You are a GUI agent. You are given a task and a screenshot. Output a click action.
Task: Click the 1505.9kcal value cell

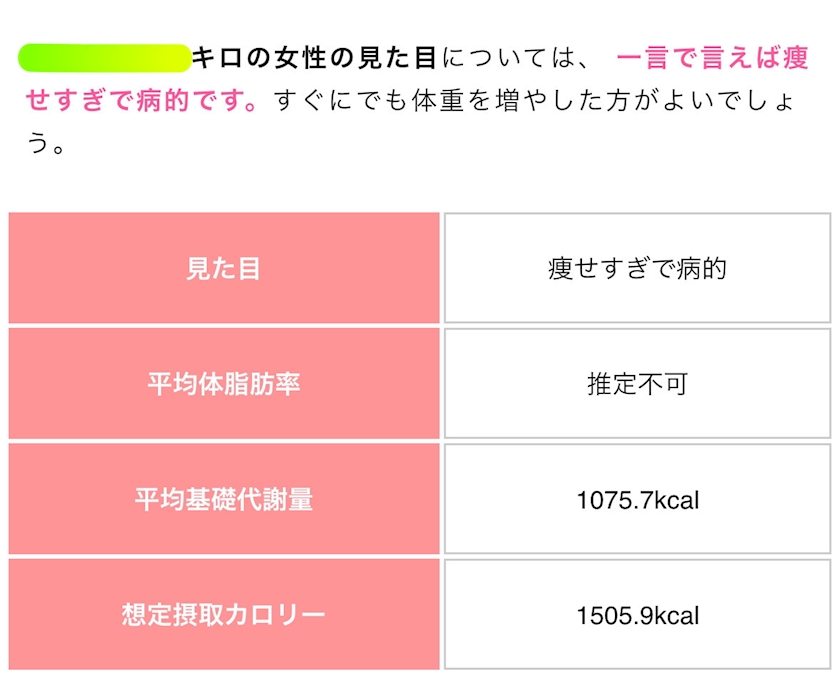click(x=637, y=614)
